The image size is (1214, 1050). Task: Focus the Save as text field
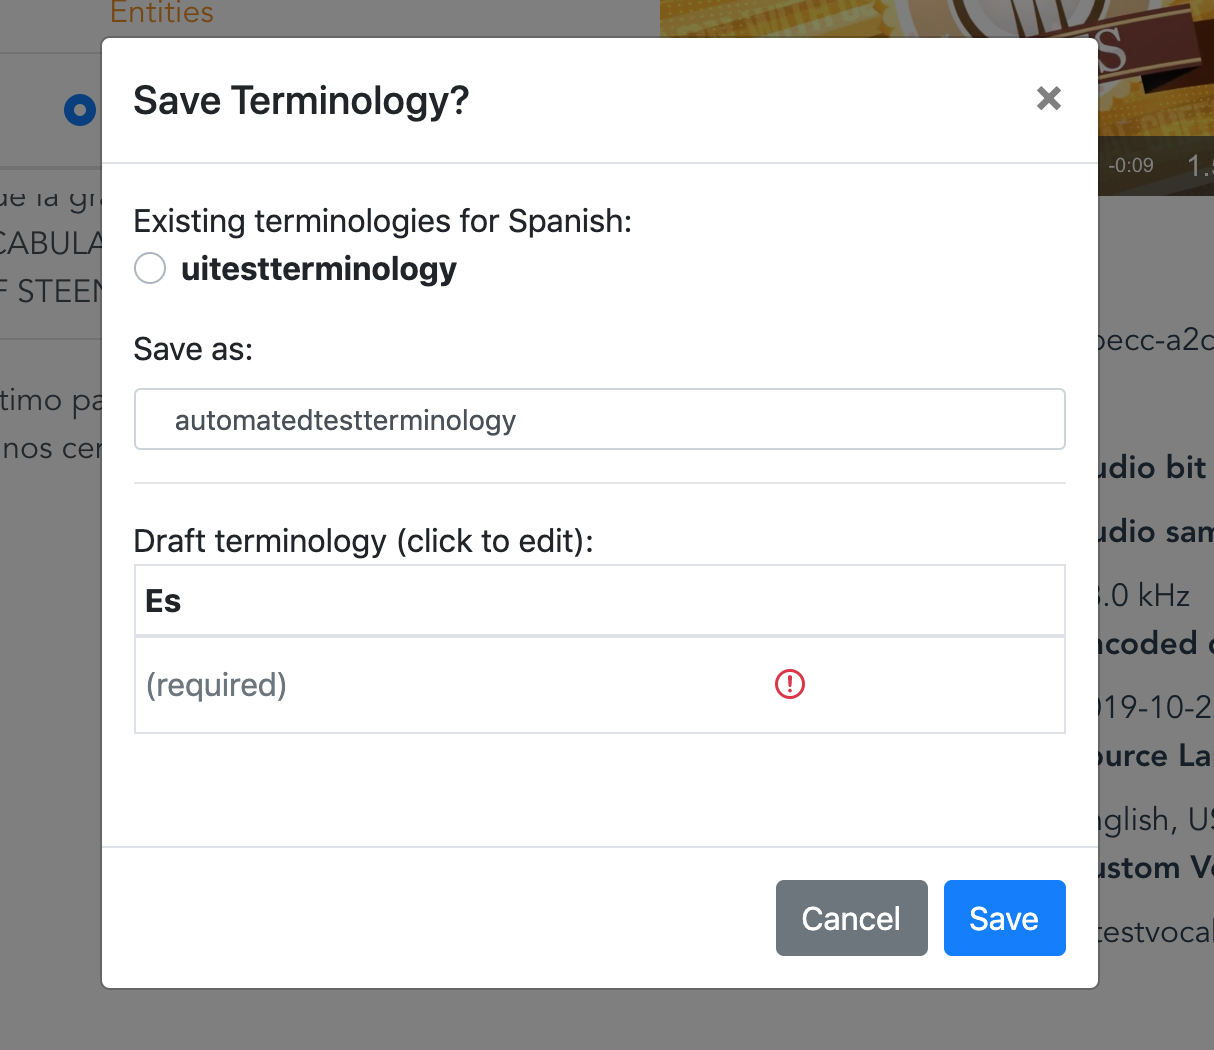(599, 418)
